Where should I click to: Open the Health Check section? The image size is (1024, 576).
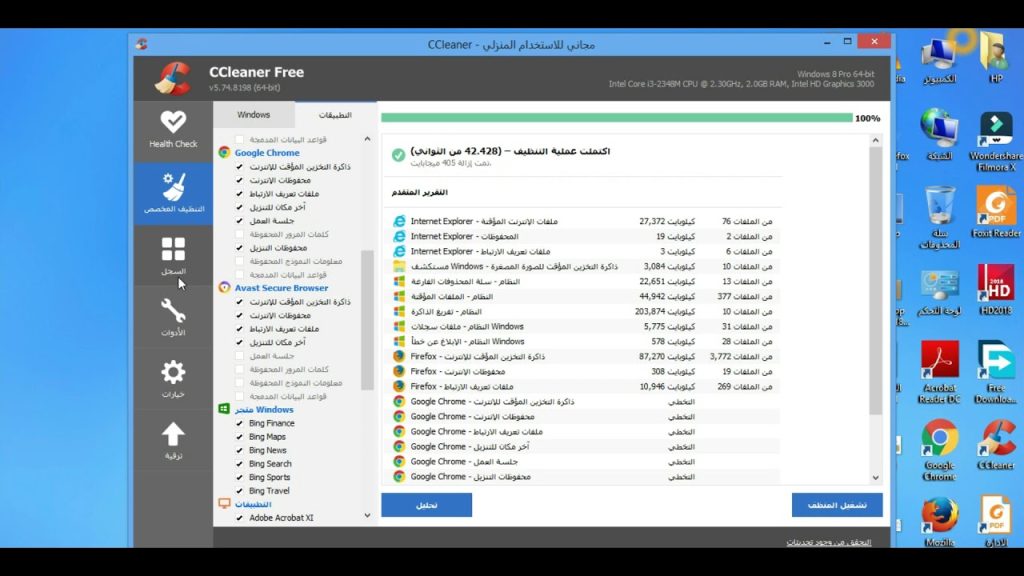click(173, 129)
